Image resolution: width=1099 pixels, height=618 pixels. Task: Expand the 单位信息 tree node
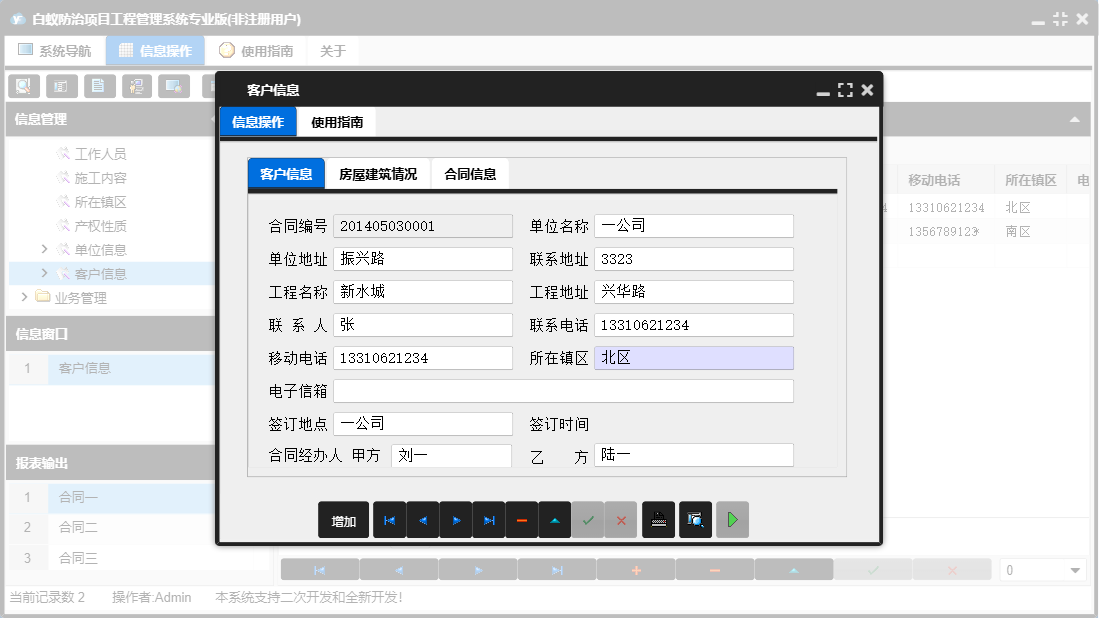click(x=43, y=249)
